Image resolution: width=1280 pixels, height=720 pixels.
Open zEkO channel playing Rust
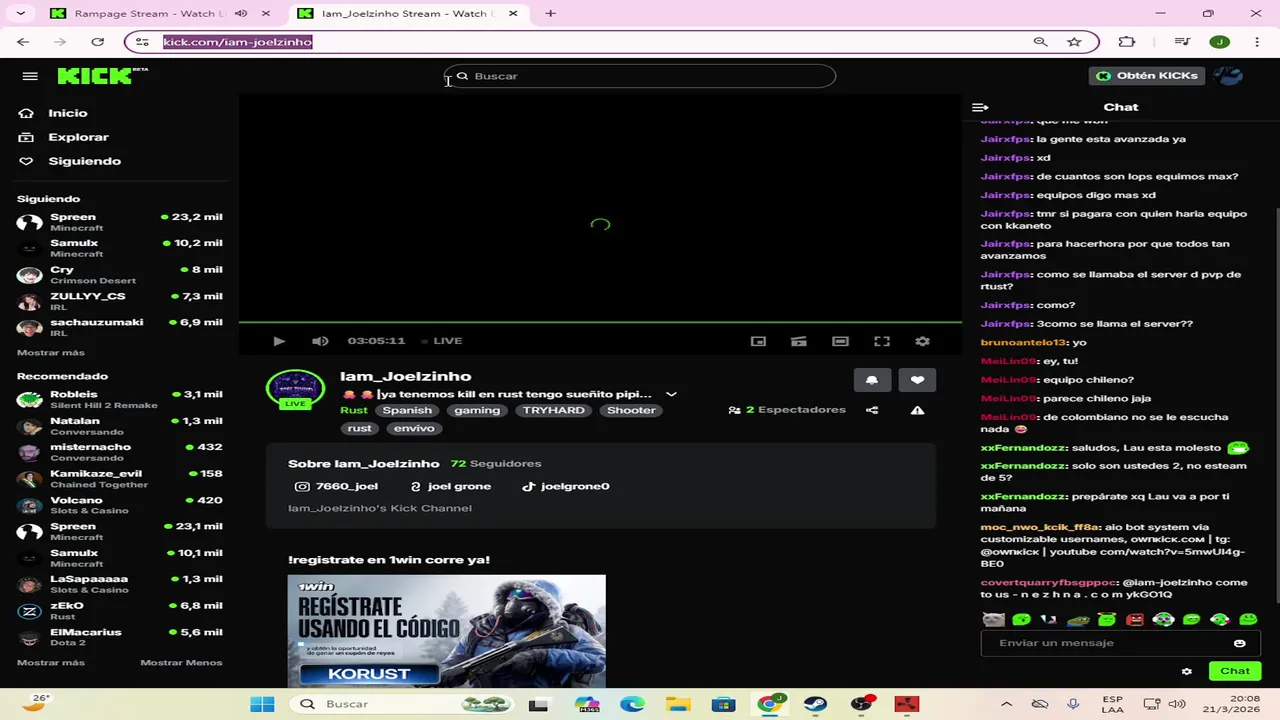[120, 610]
